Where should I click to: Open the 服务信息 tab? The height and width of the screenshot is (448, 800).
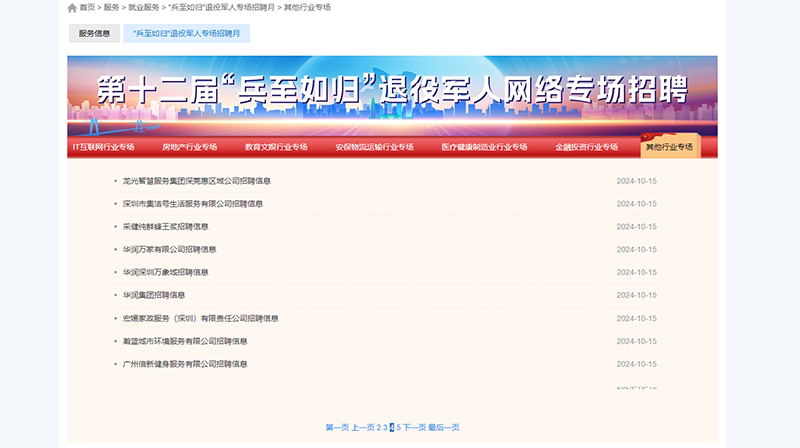click(94, 34)
